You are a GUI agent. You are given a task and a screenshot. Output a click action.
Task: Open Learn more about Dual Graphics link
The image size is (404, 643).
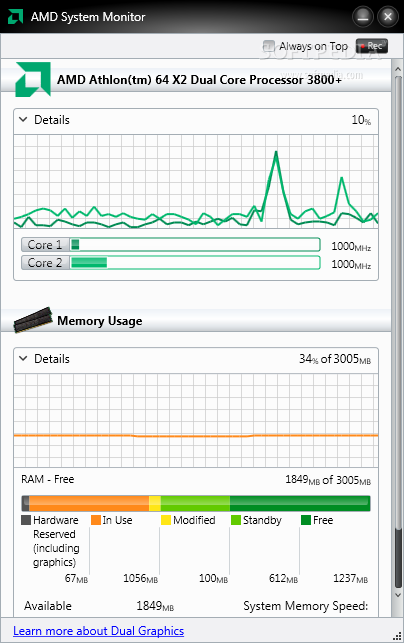[98, 631]
